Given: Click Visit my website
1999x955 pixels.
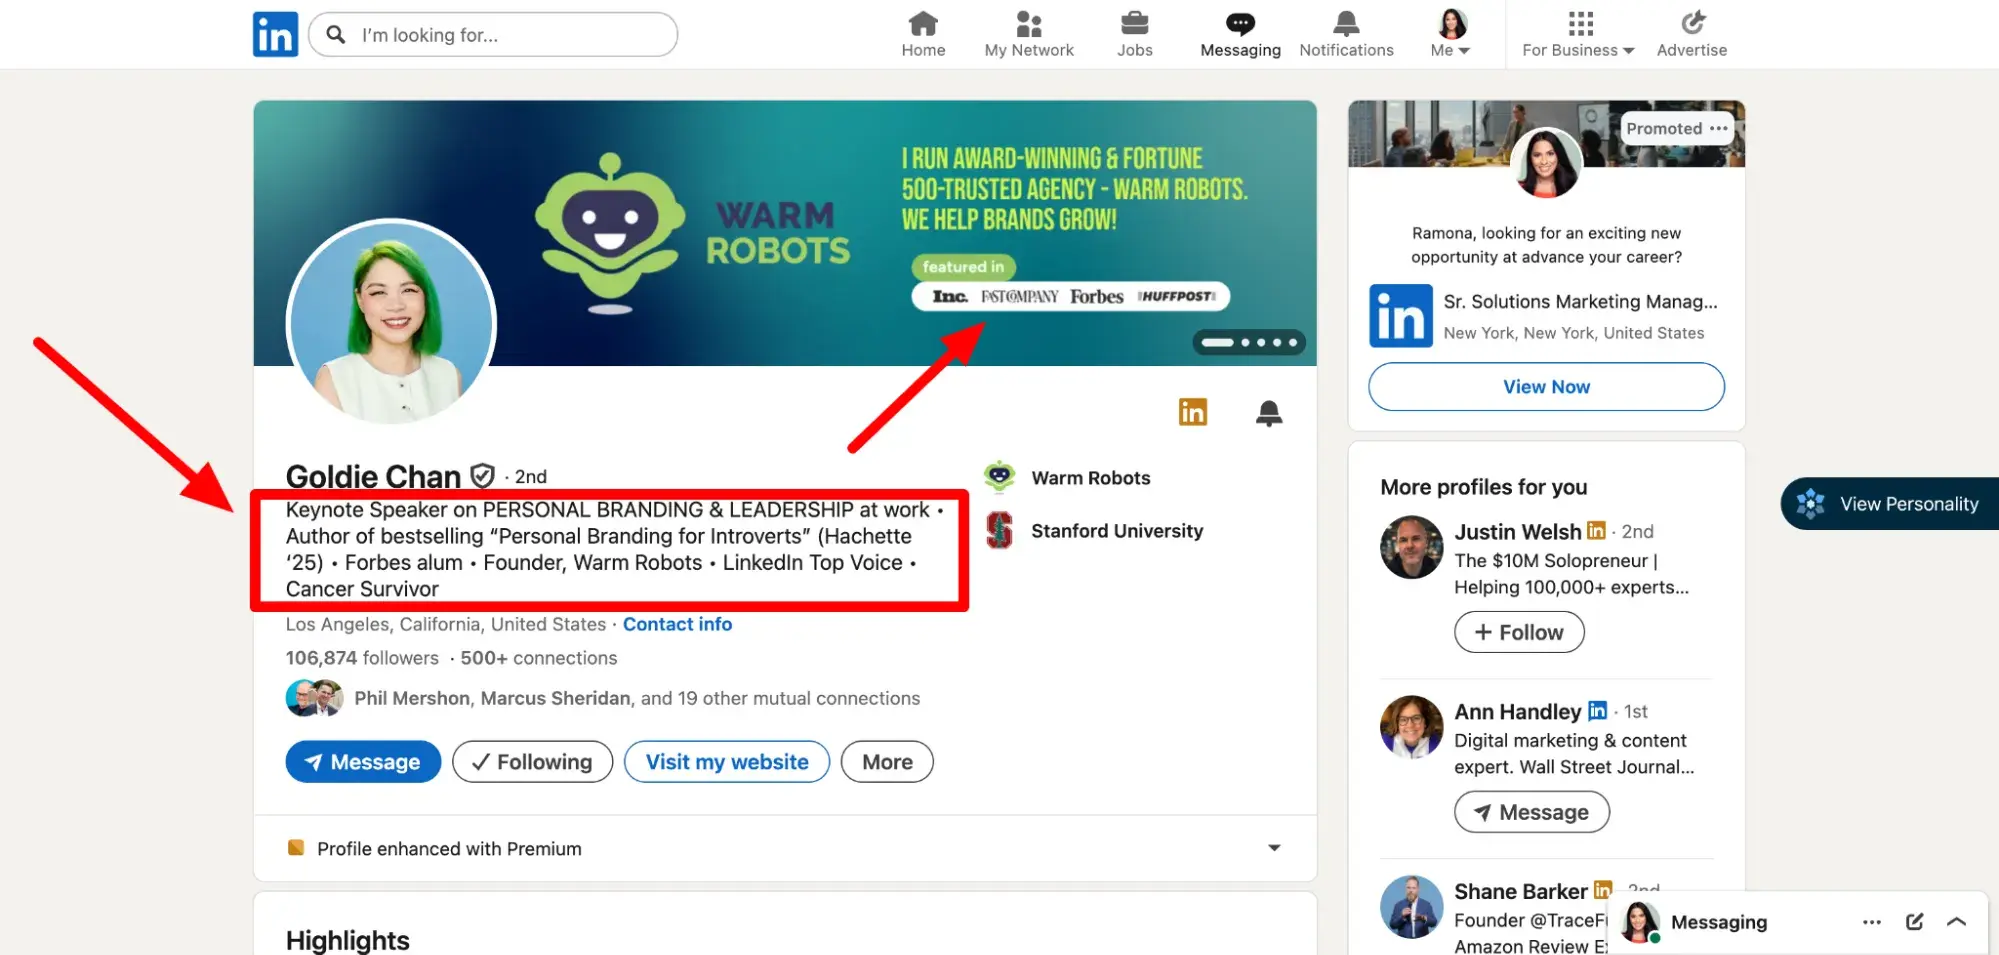Looking at the screenshot, I should pyautogui.click(x=726, y=761).
